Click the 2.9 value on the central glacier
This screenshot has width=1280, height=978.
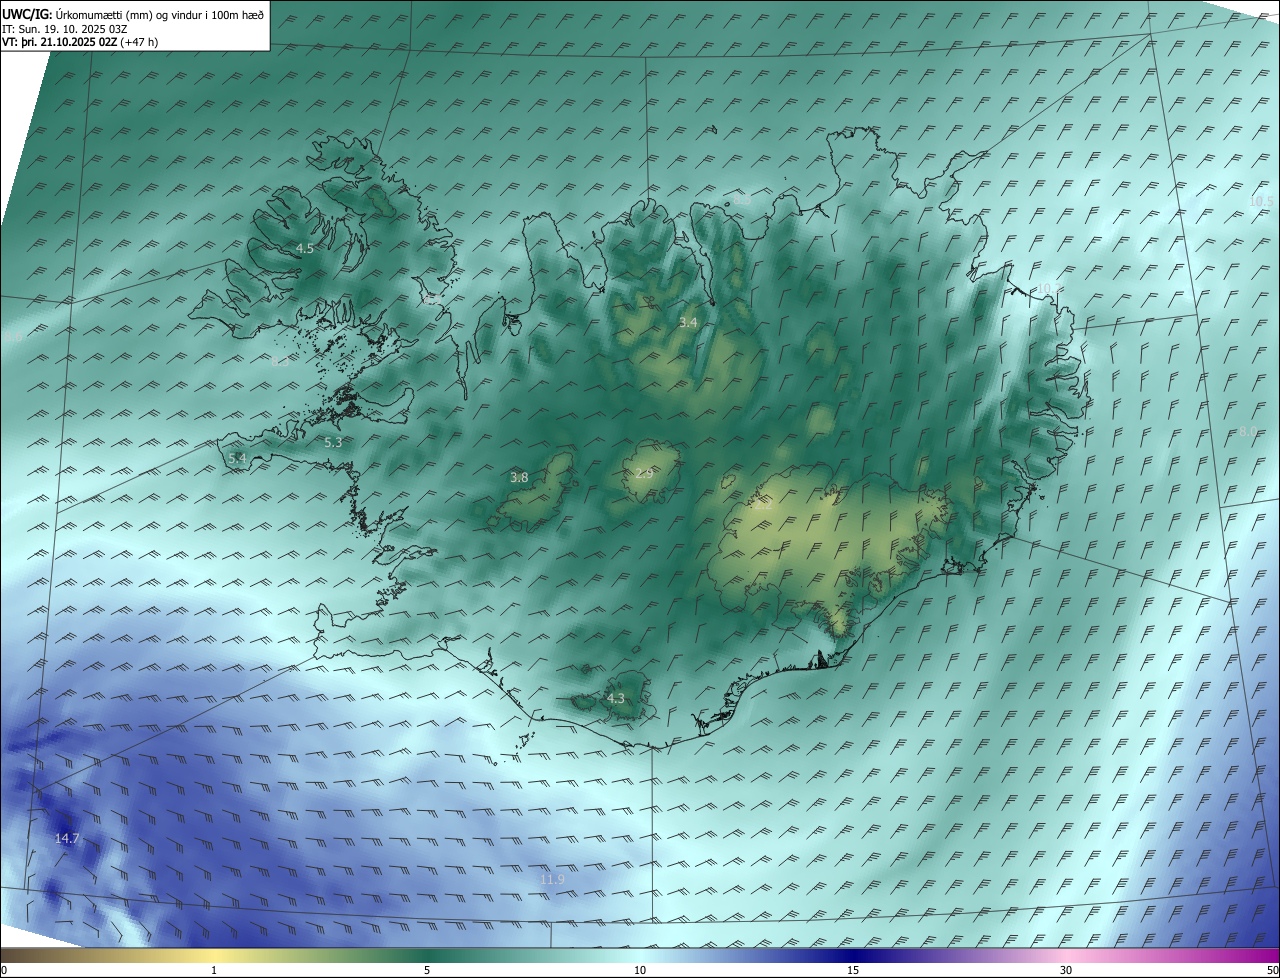coord(644,473)
